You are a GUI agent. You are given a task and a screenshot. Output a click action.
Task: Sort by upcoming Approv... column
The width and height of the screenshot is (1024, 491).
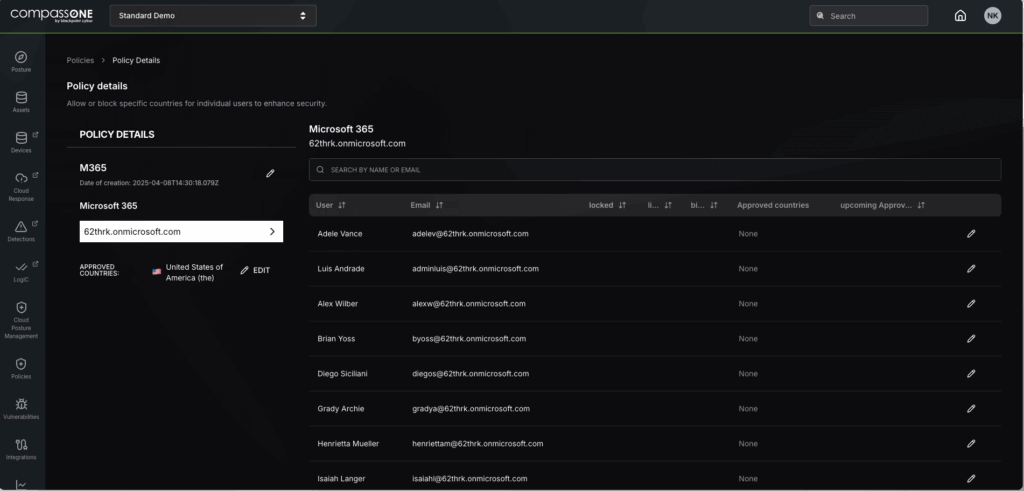(x=921, y=205)
